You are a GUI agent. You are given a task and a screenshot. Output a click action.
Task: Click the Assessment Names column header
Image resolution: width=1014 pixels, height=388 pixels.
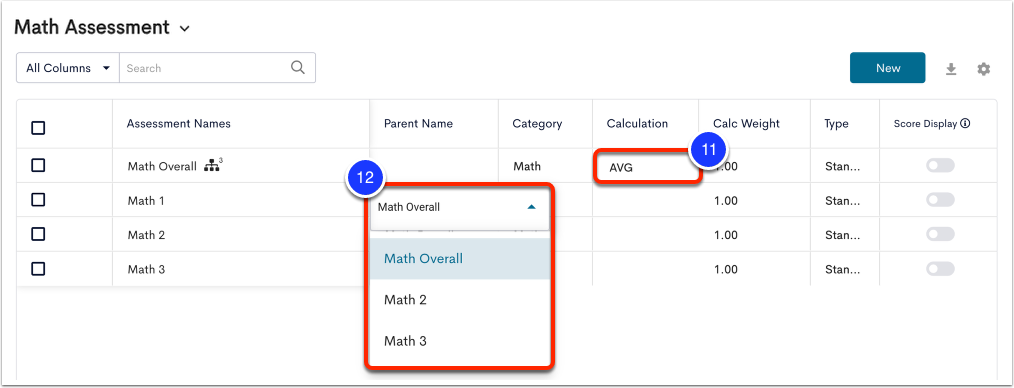click(x=178, y=124)
